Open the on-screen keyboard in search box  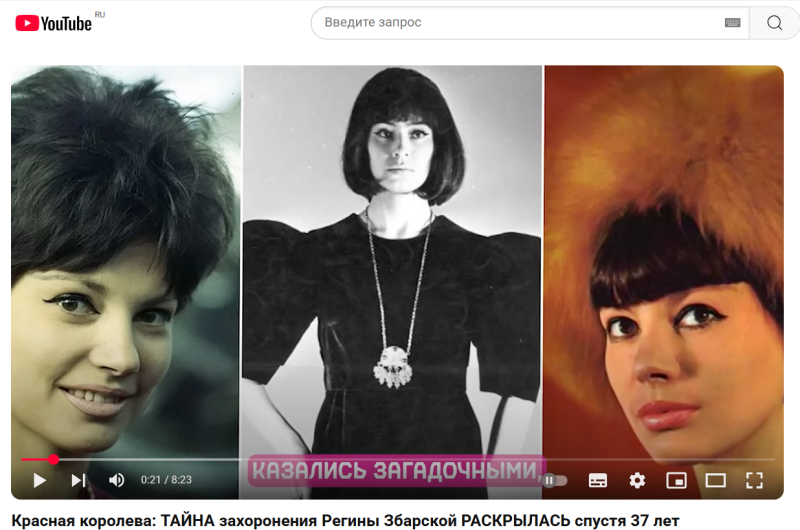[732, 22]
